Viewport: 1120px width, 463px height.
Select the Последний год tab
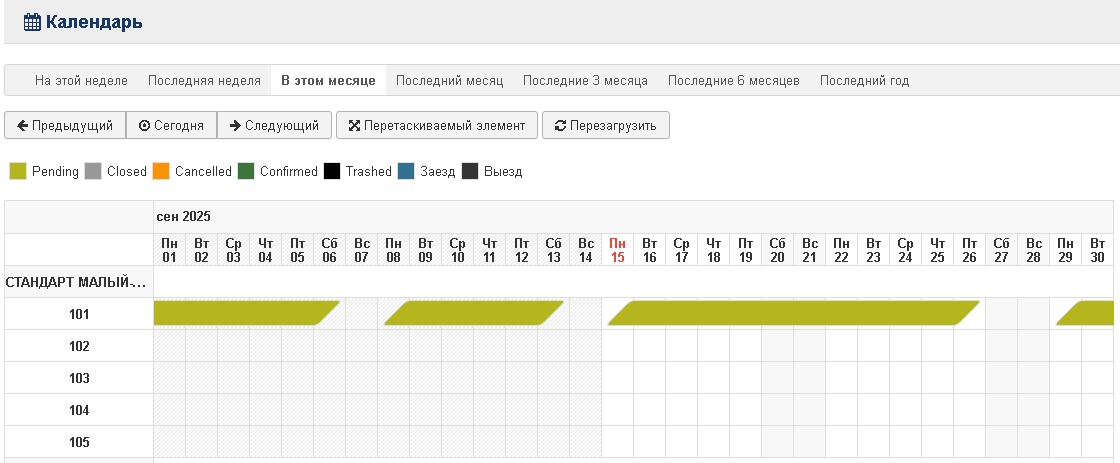point(864,80)
